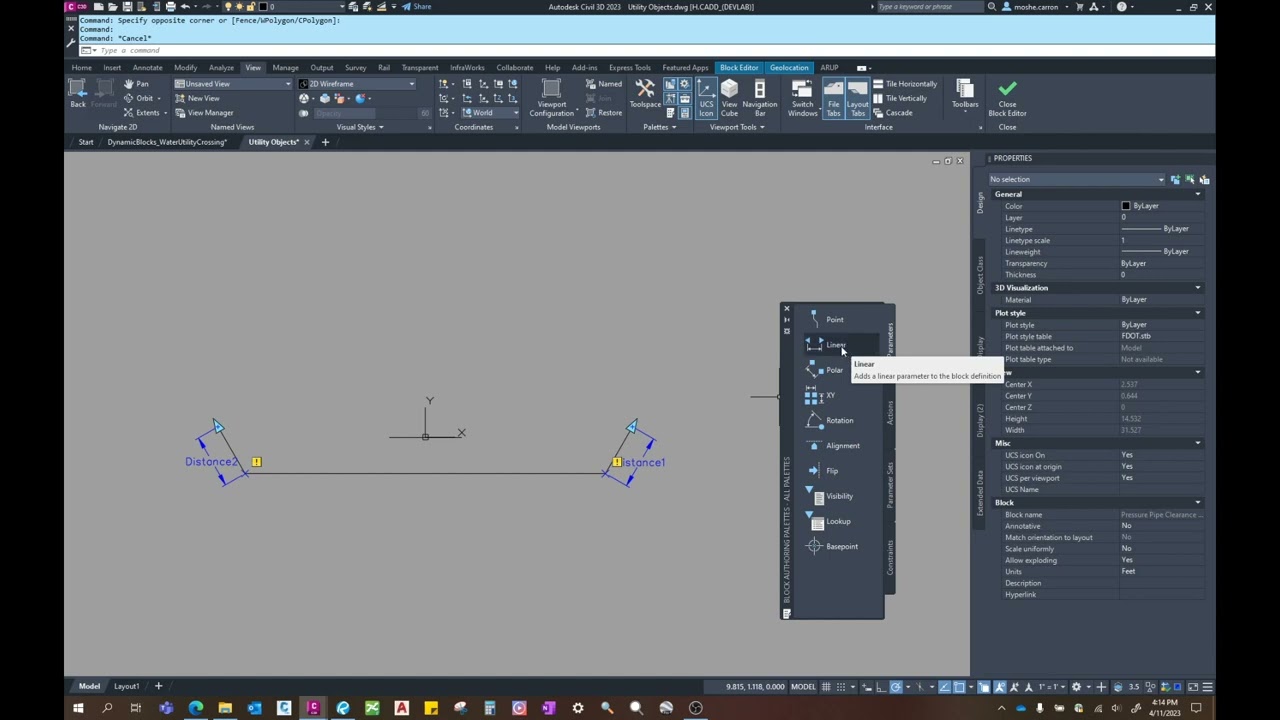Open the Toolspace palette
Screen dimensions: 1280x720
(645, 95)
